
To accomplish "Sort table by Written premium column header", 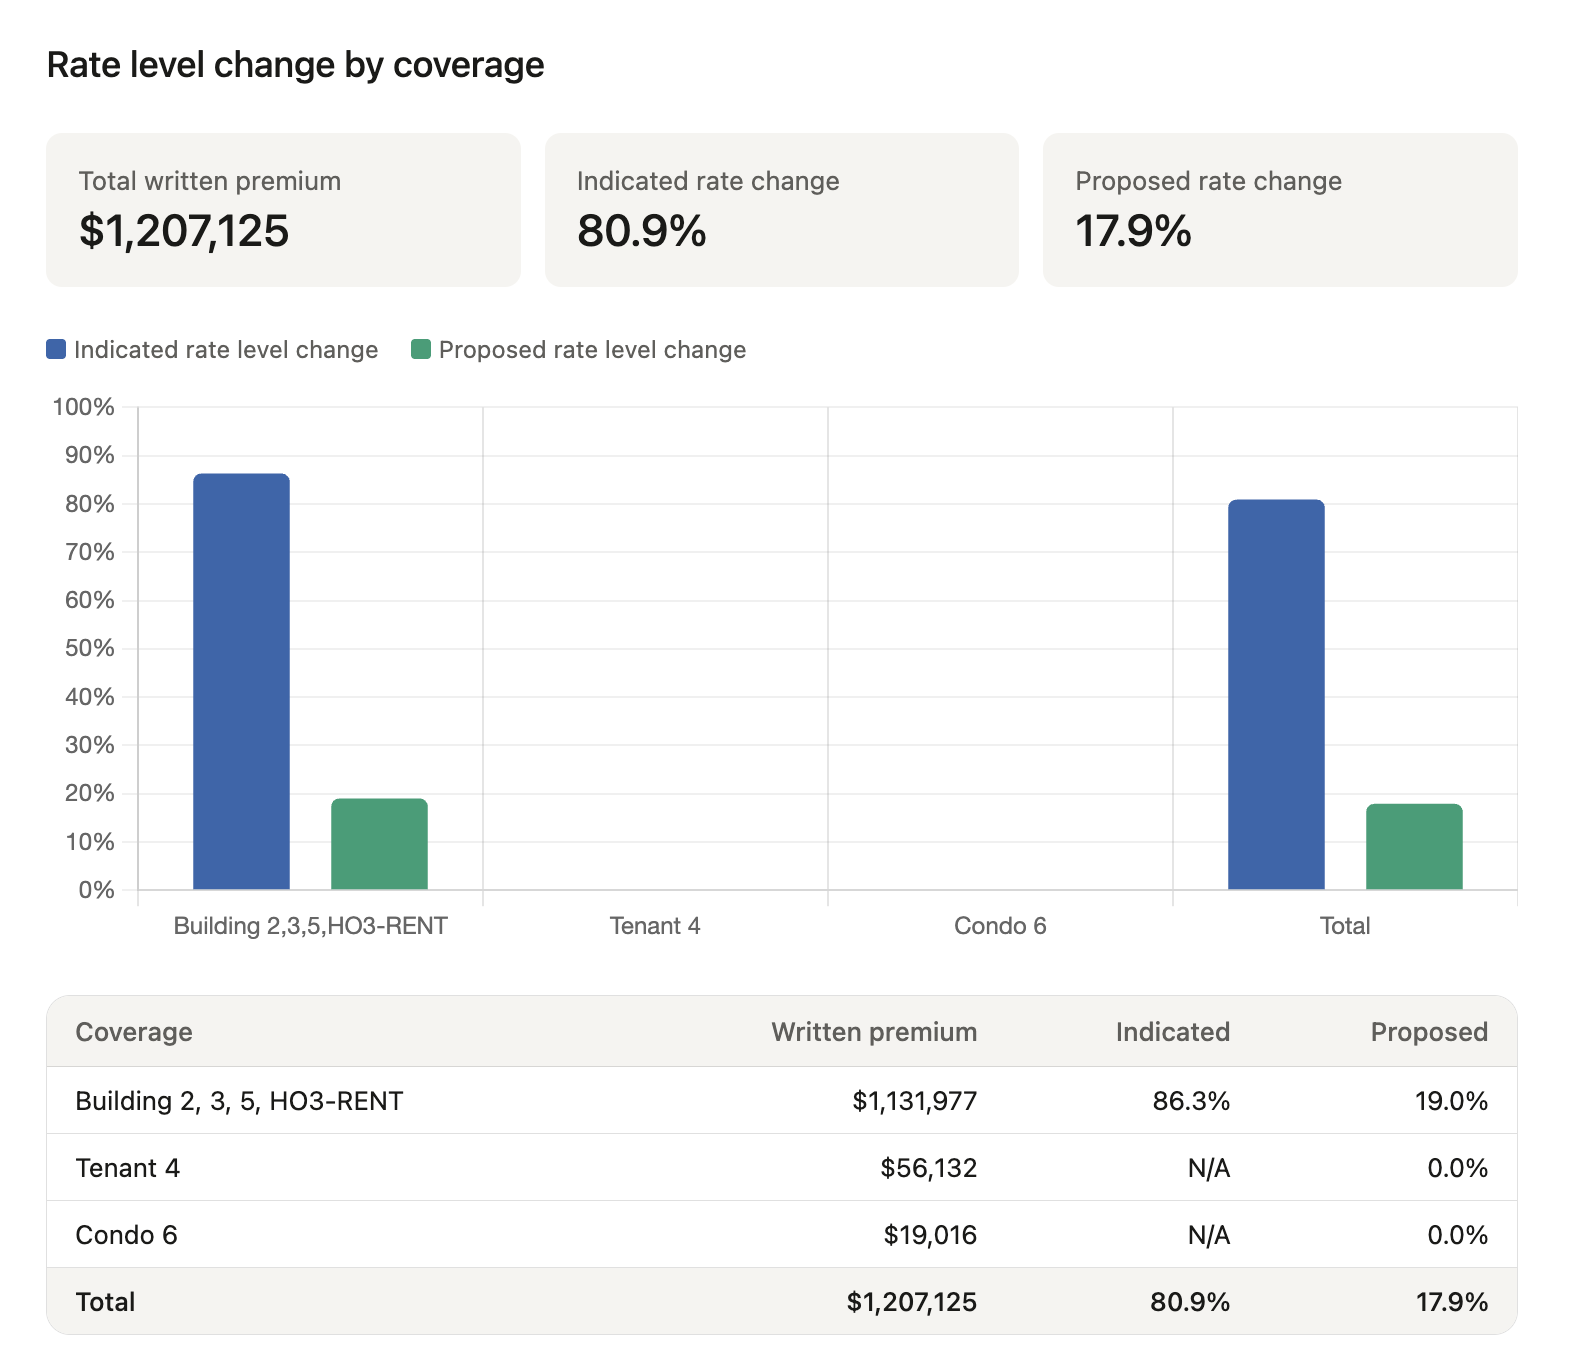I will click(x=874, y=1032).
